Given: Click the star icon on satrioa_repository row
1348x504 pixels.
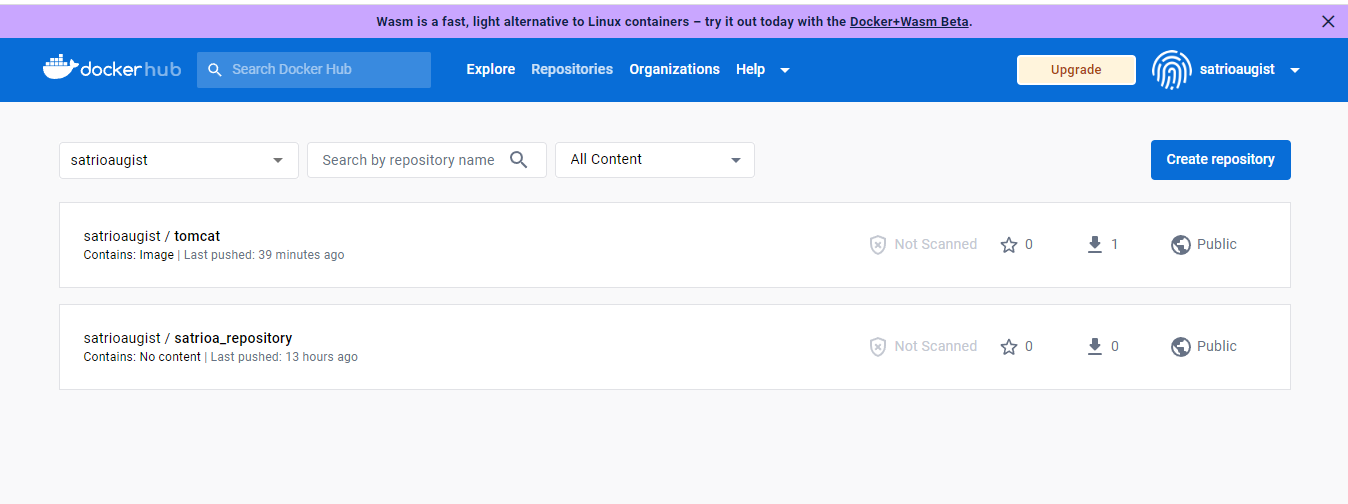Looking at the screenshot, I should (1008, 347).
